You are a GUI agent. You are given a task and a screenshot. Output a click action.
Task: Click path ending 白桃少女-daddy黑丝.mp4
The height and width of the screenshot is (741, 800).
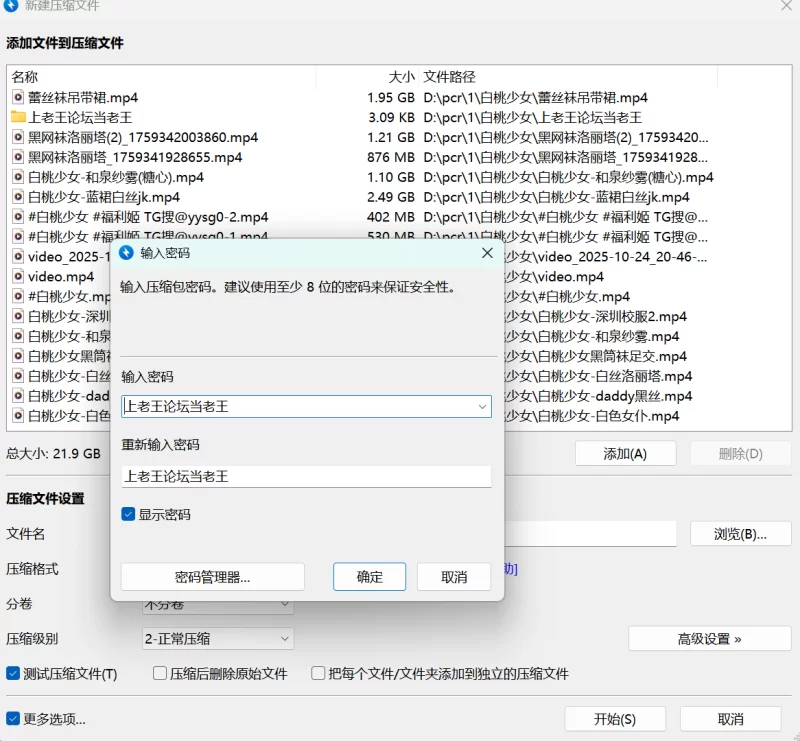(598, 396)
